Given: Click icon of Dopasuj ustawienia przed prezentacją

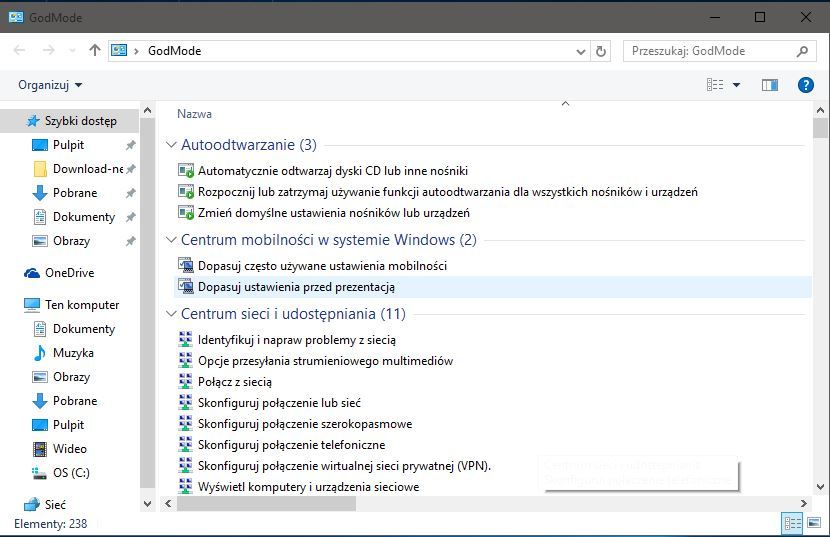Looking at the screenshot, I should (186, 287).
